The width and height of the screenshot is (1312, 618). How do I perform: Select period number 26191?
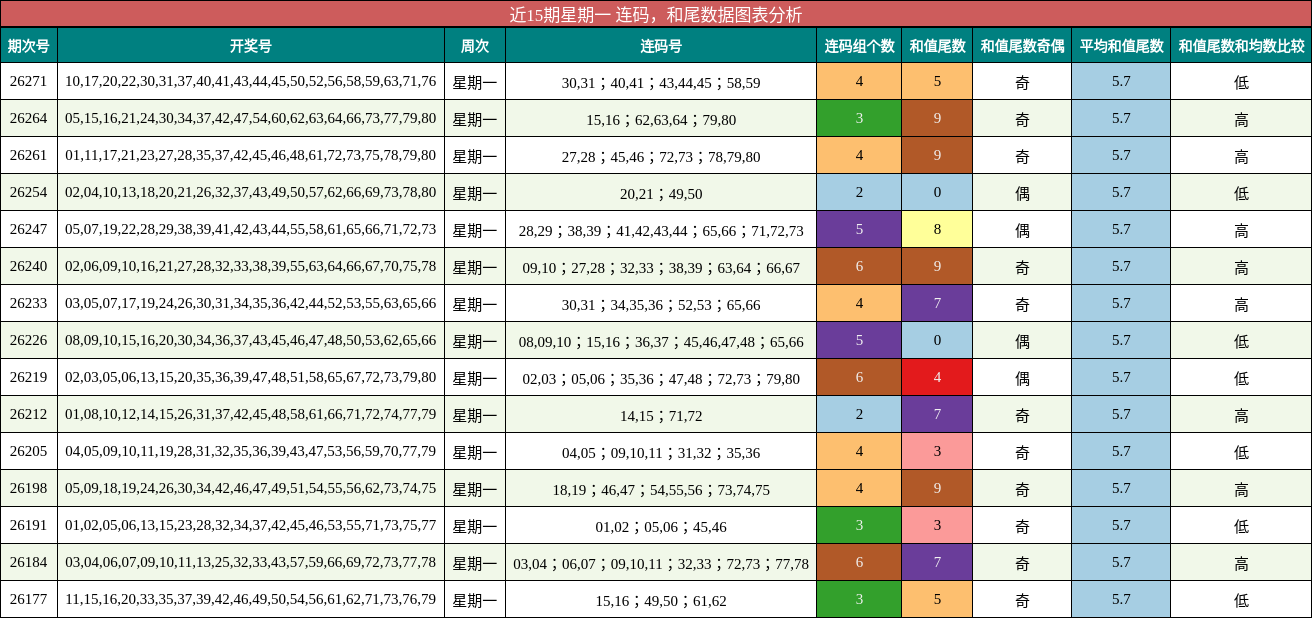29,525
